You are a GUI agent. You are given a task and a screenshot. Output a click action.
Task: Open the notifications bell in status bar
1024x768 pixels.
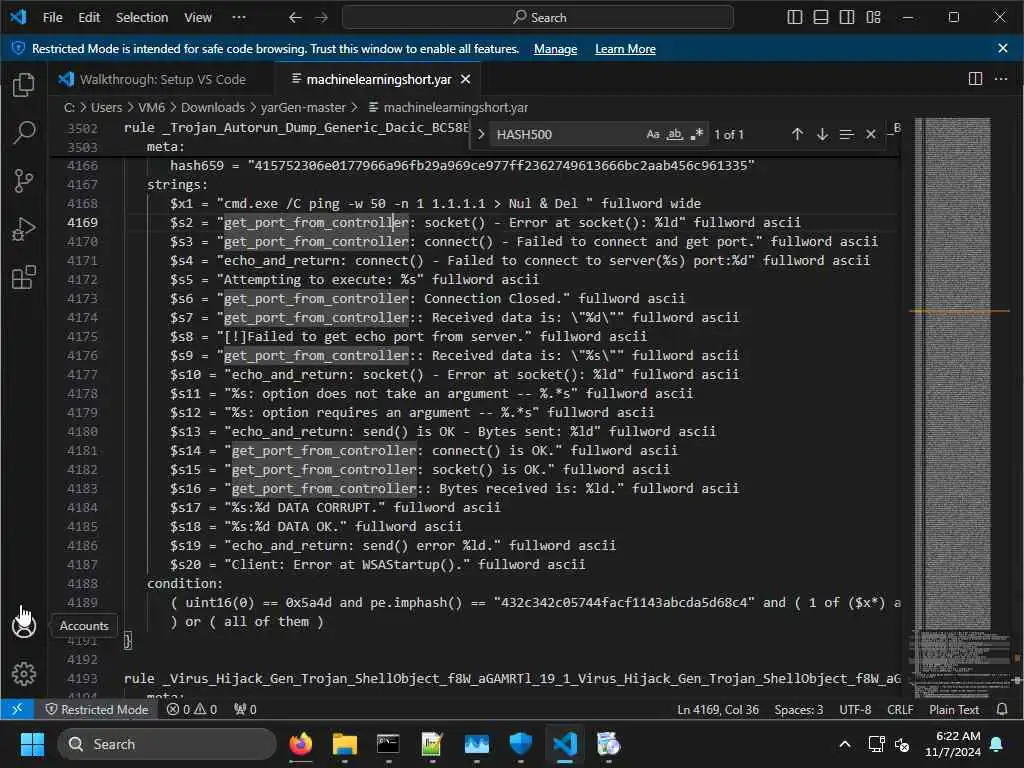[x=1002, y=709]
